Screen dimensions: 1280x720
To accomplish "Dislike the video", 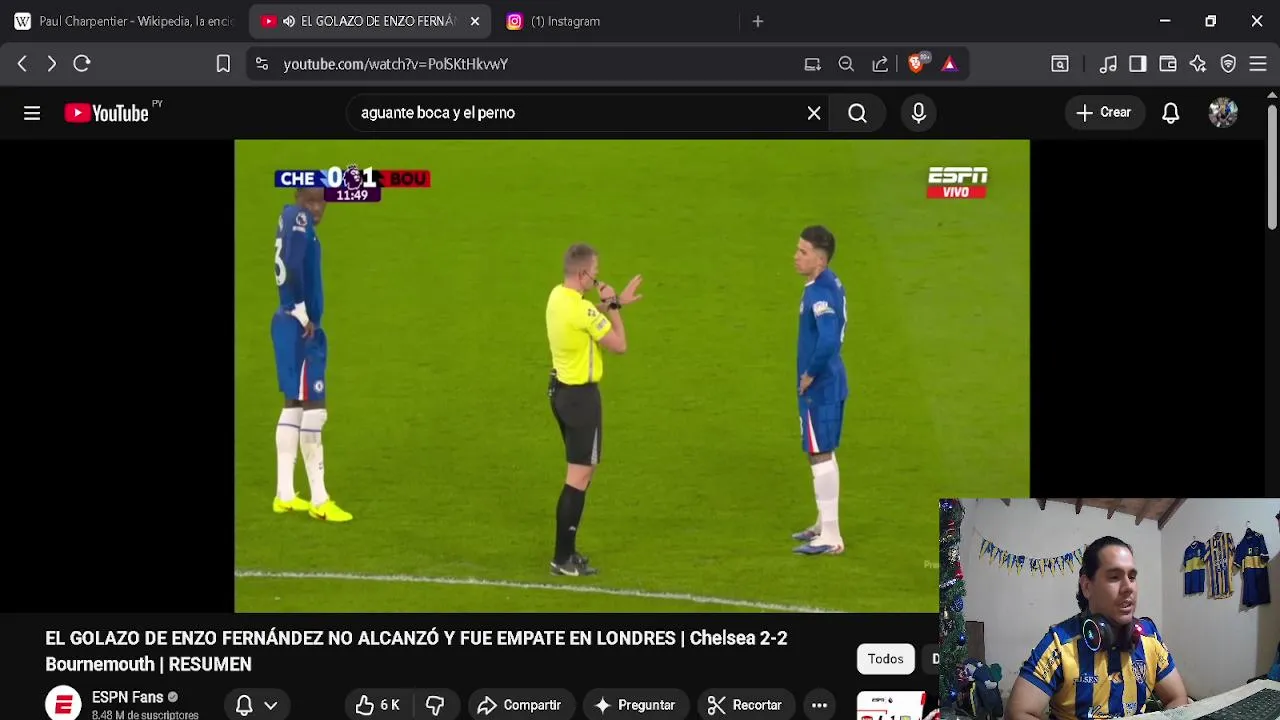I will [x=435, y=705].
